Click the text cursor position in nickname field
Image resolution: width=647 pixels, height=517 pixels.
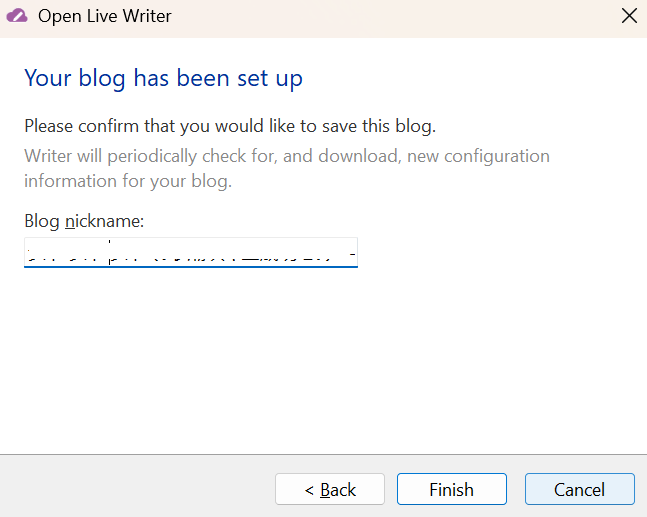click(109, 251)
